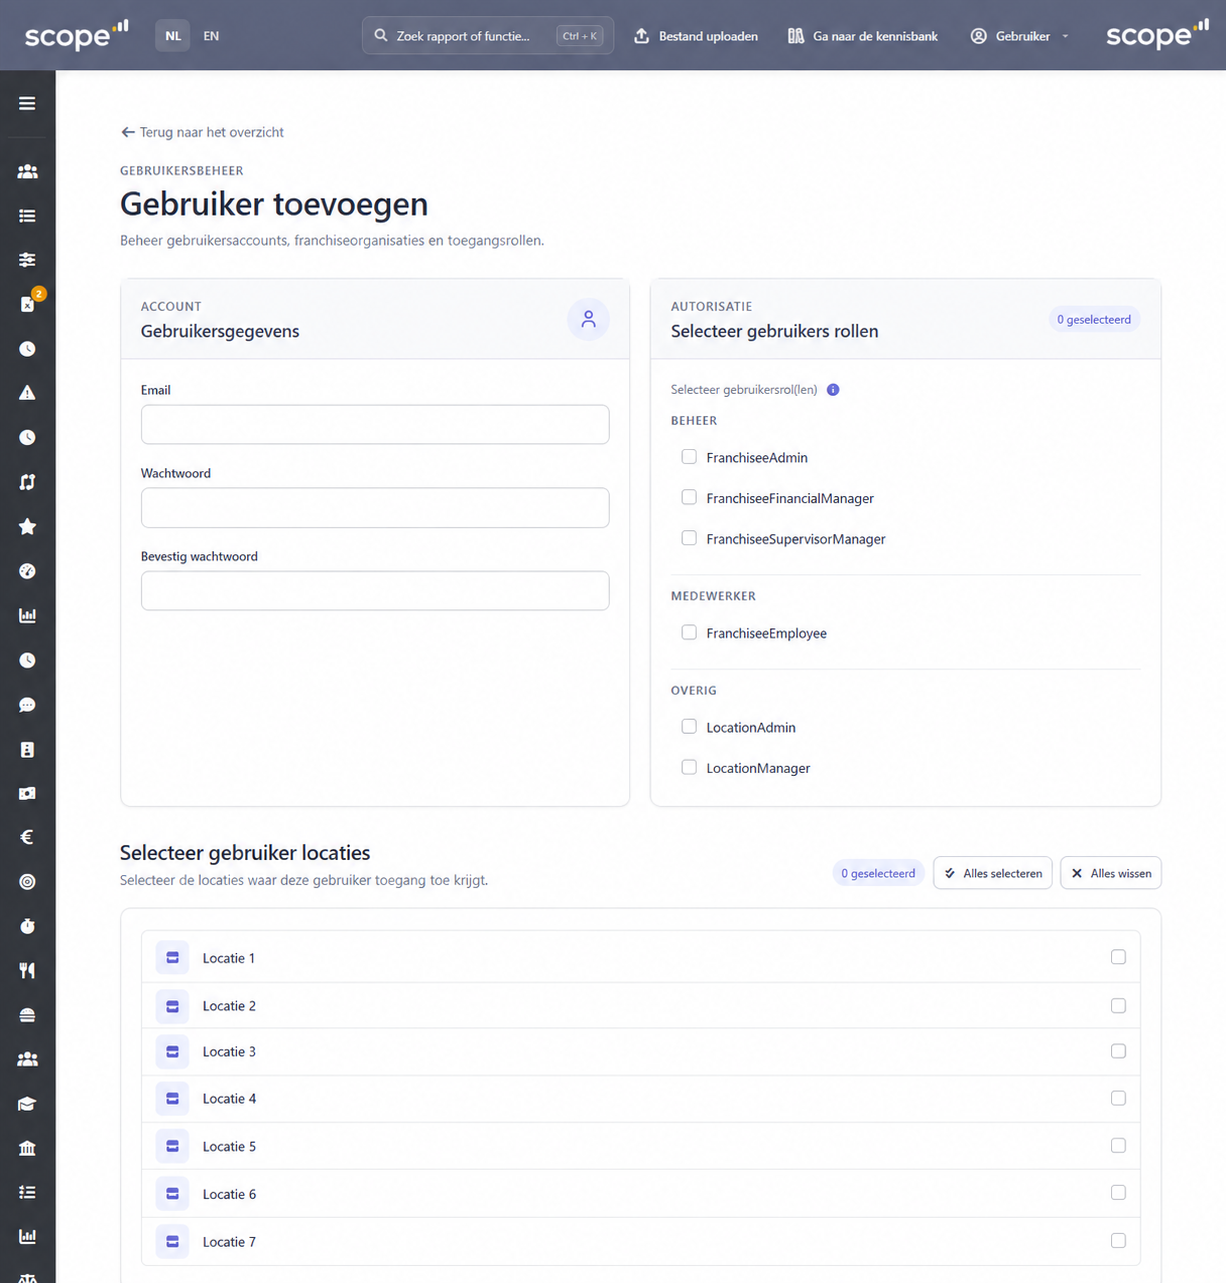Click the money bill sidebar icon
1226x1283 pixels.
[x=27, y=793]
